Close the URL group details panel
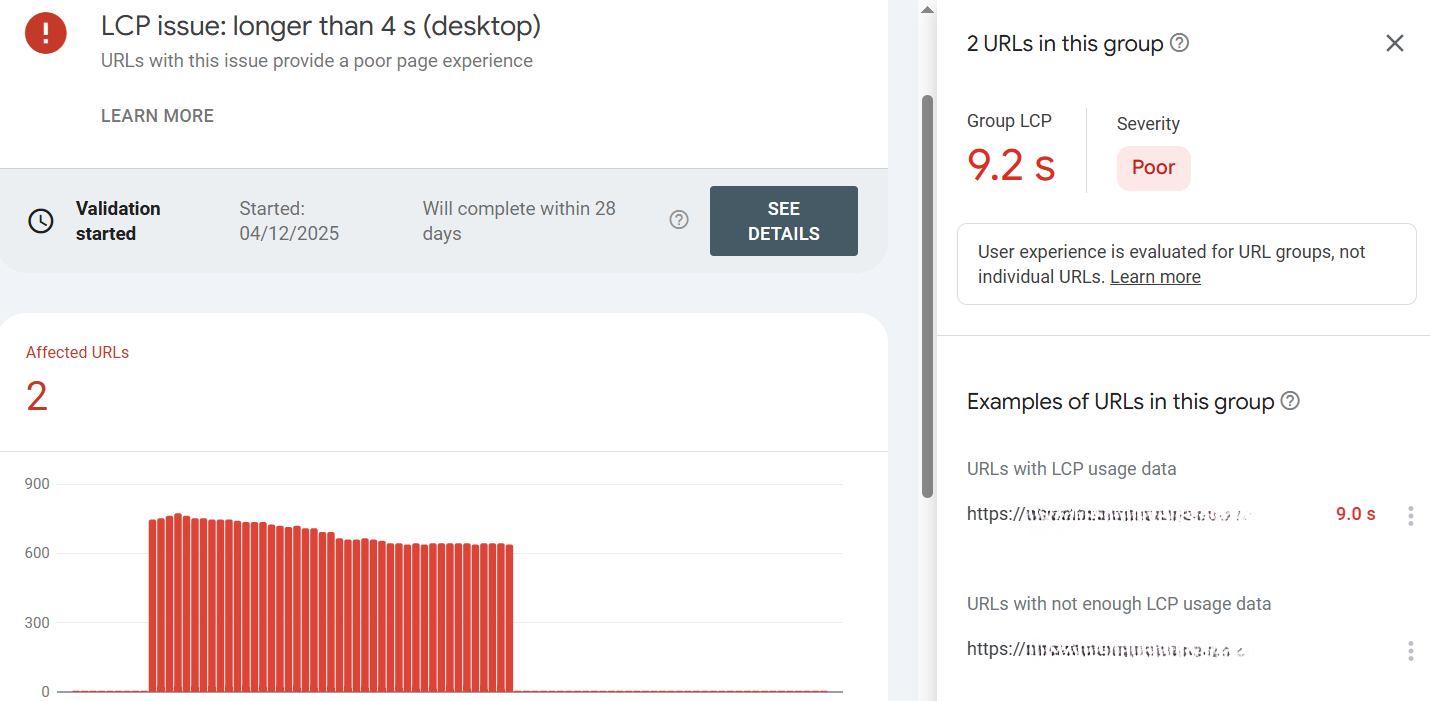Viewport: 1430px width, 701px height. click(x=1395, y=43)
